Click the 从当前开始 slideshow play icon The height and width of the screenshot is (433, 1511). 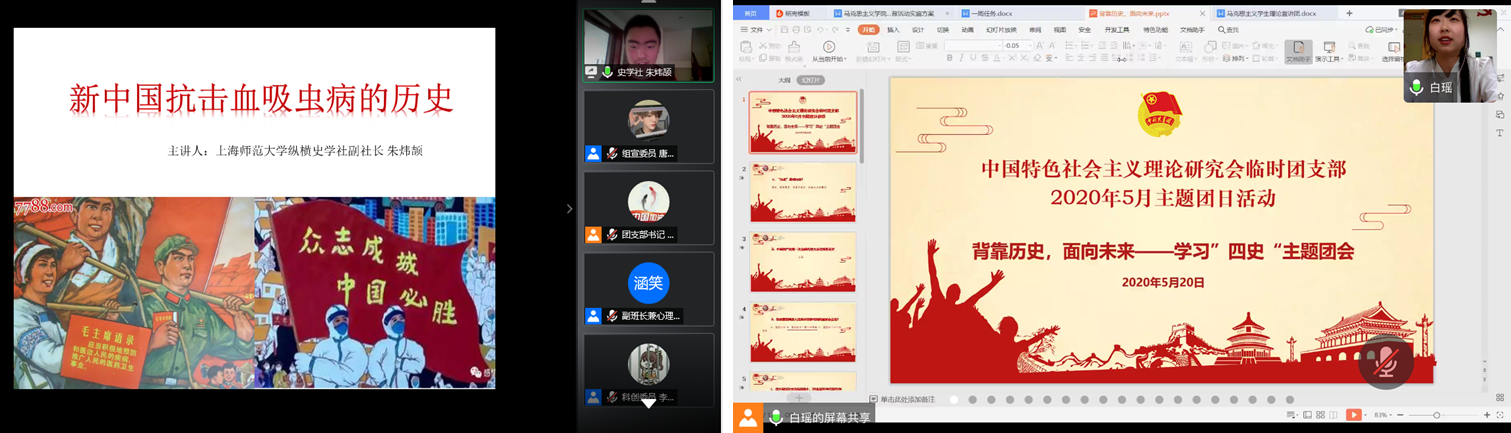(x=829, y=47)
